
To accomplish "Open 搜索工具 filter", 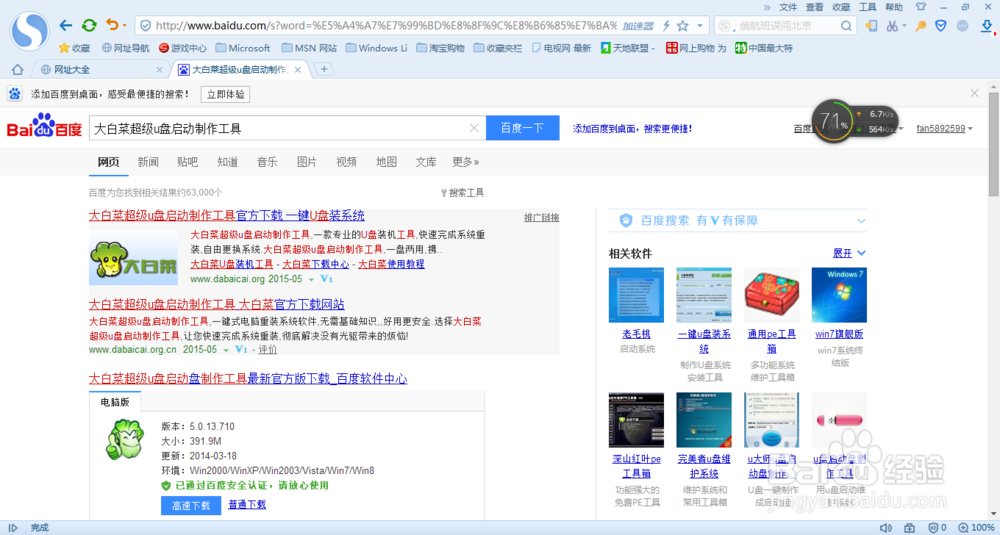I will click(x=462, y=193).
